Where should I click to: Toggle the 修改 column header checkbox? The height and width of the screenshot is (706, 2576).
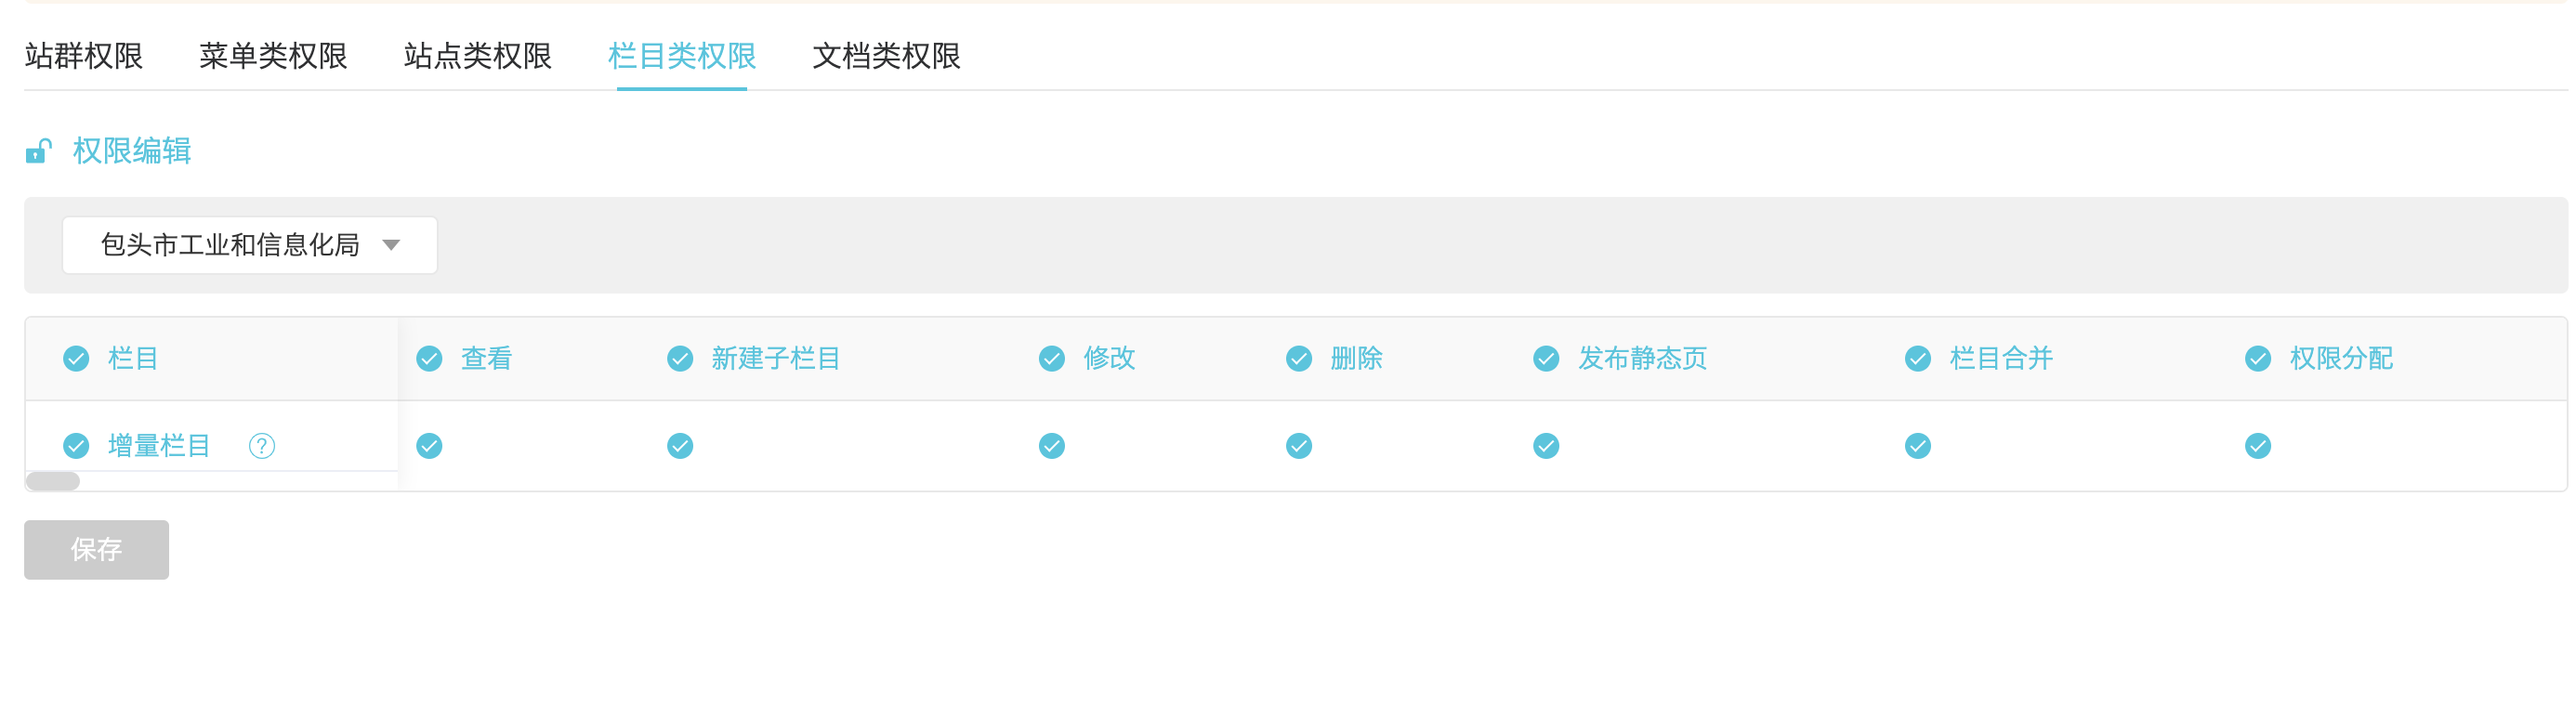pos(1052,359)
